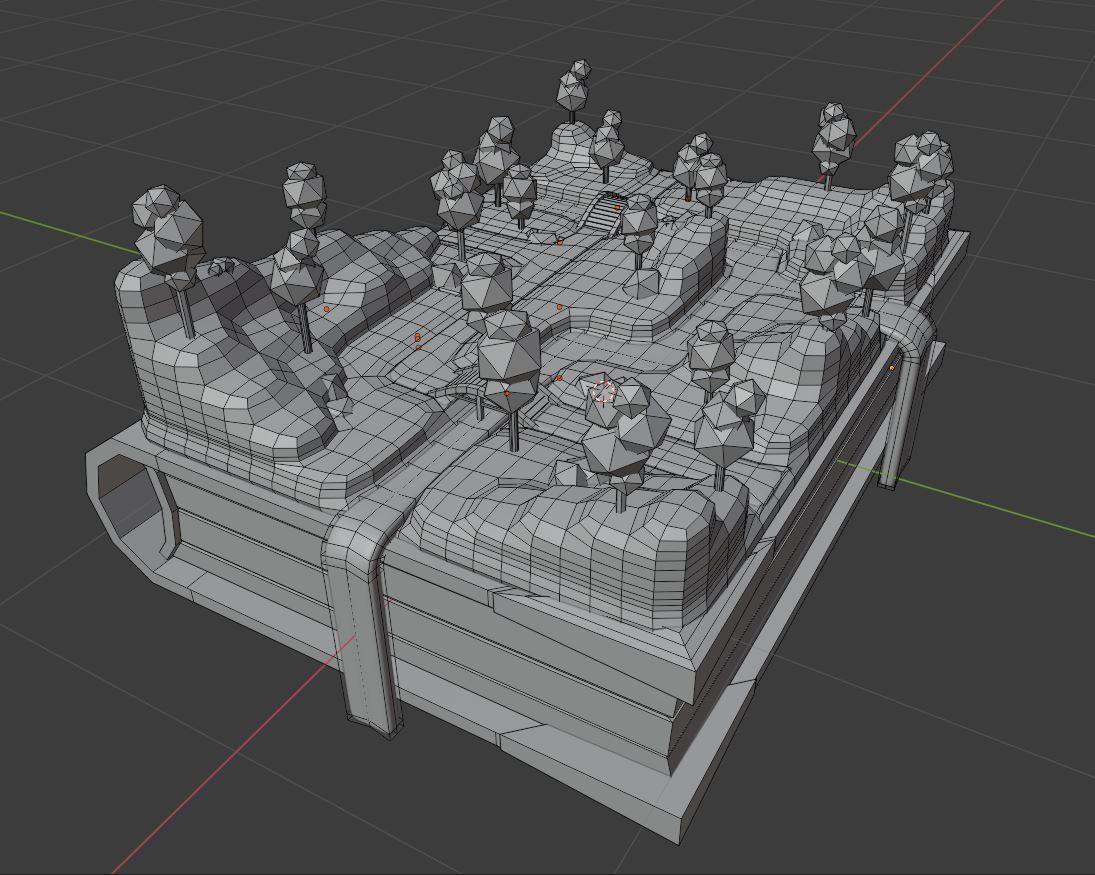Select the tree on the highest back peak
Screen dimensions: 1095x875
click(x=575, y=93)
